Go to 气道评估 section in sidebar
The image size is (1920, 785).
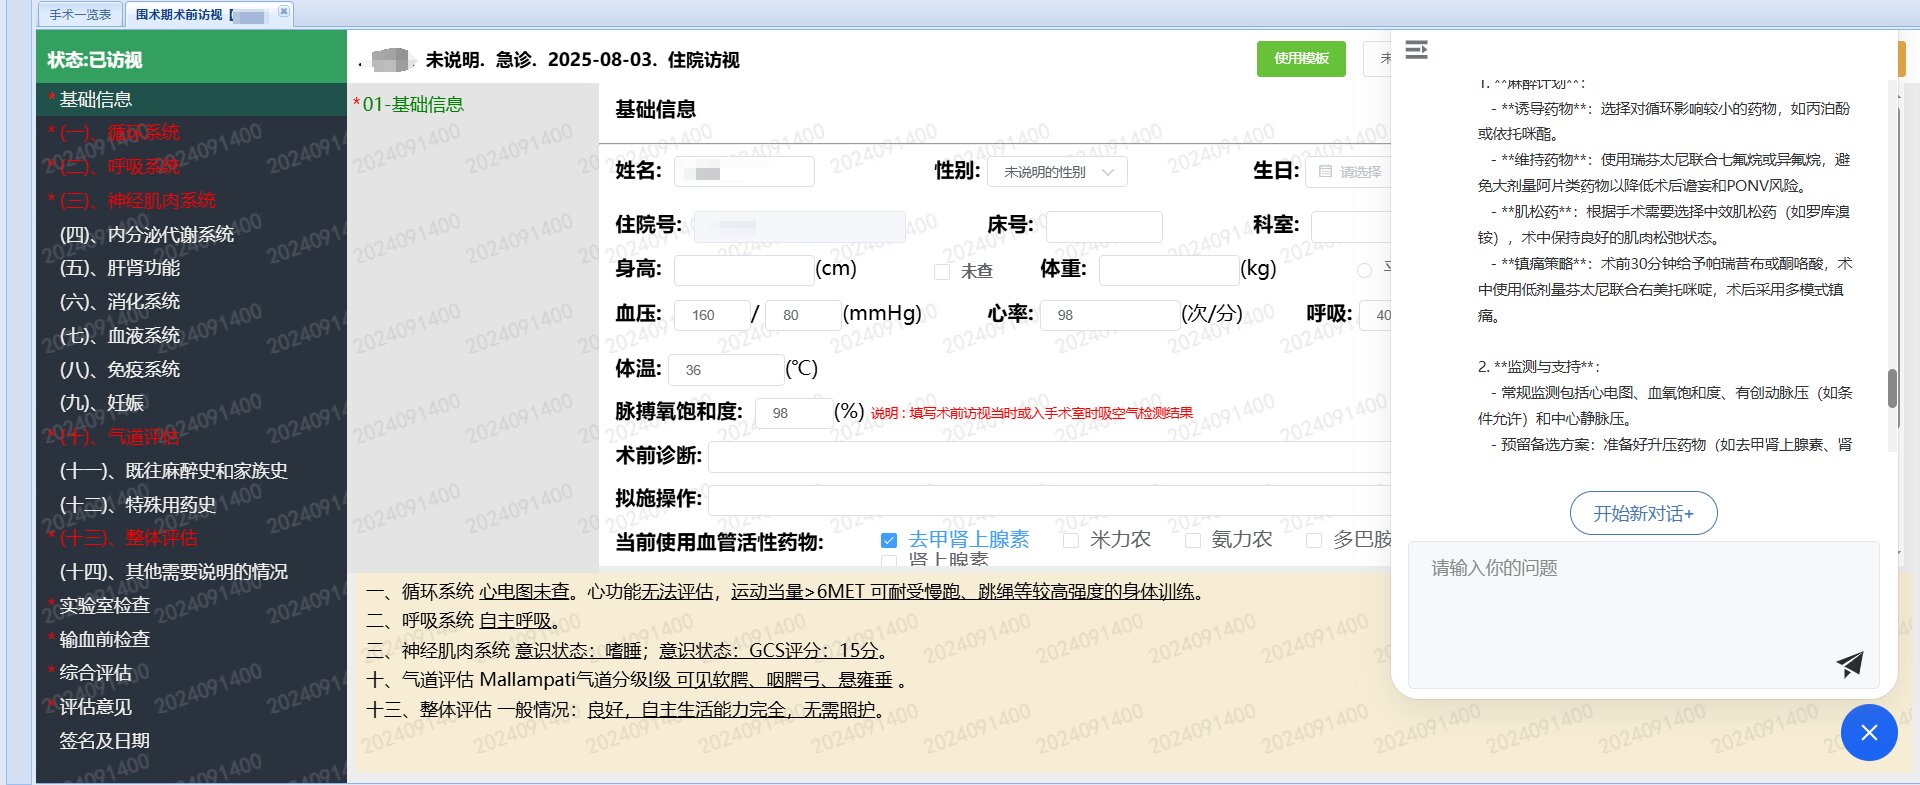click(142, 436)
